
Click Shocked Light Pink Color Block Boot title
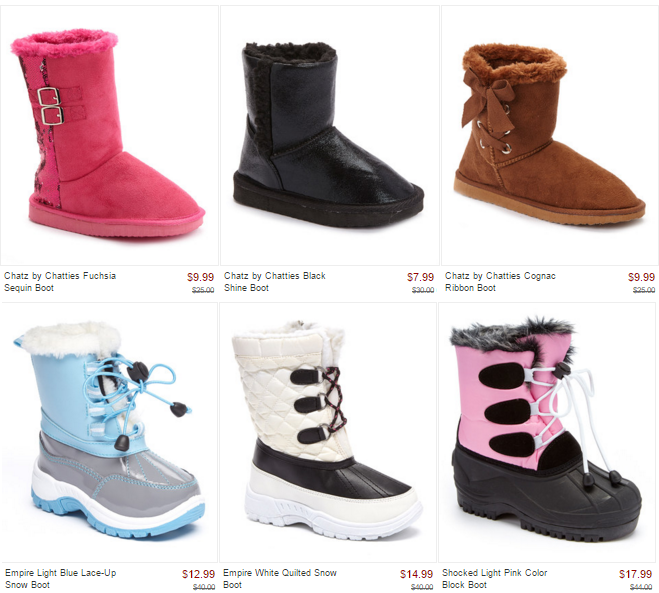[x=495, y=579]
